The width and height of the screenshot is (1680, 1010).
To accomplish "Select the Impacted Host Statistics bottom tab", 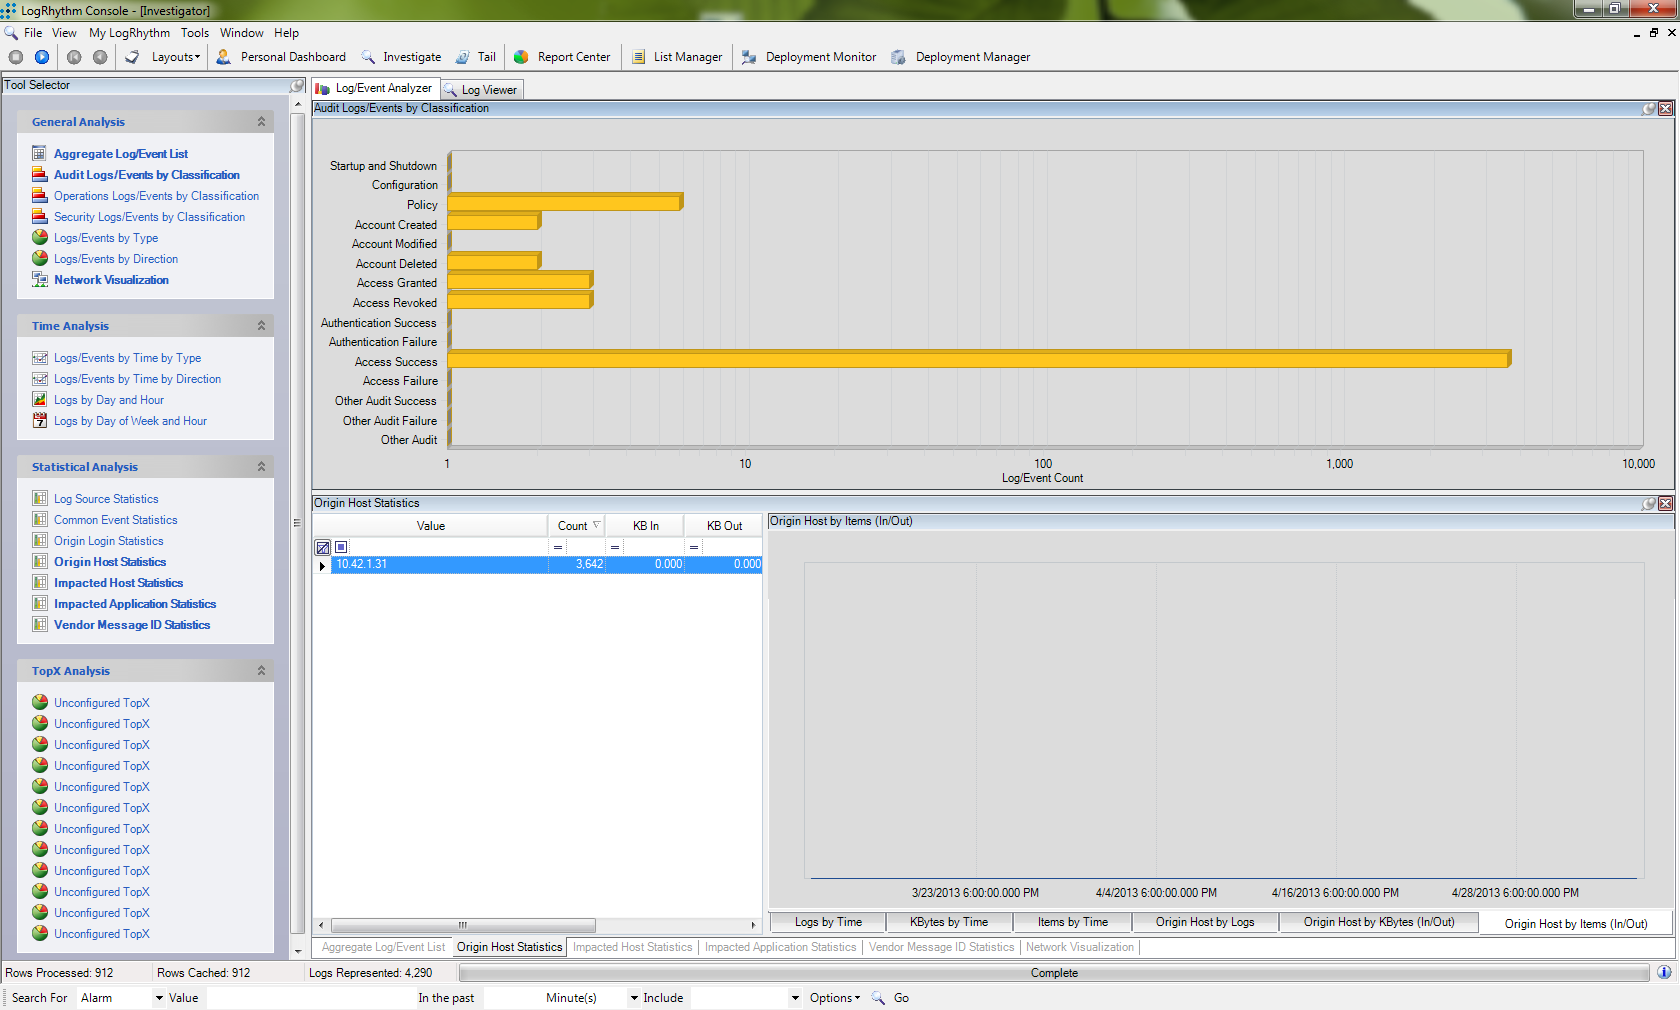I will tap(632, 947).
